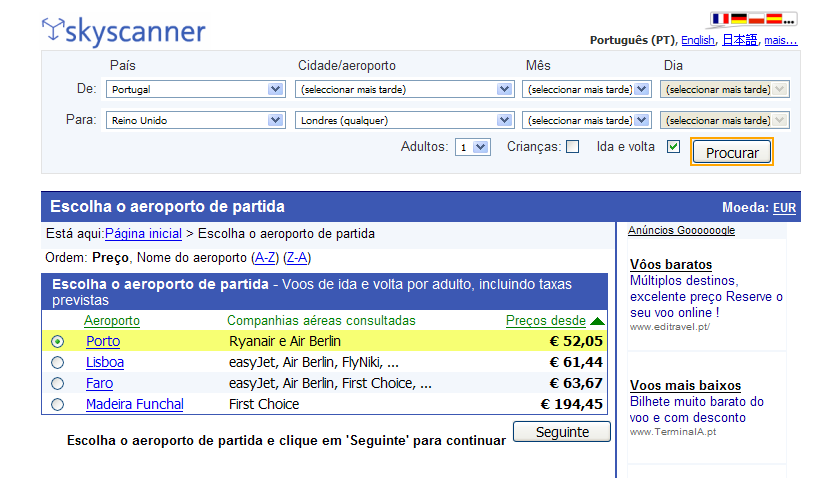The width and height of the screenshot is (822, 500).
Task: Sort airports by name A-Z
Action: [x=265, y=258]
